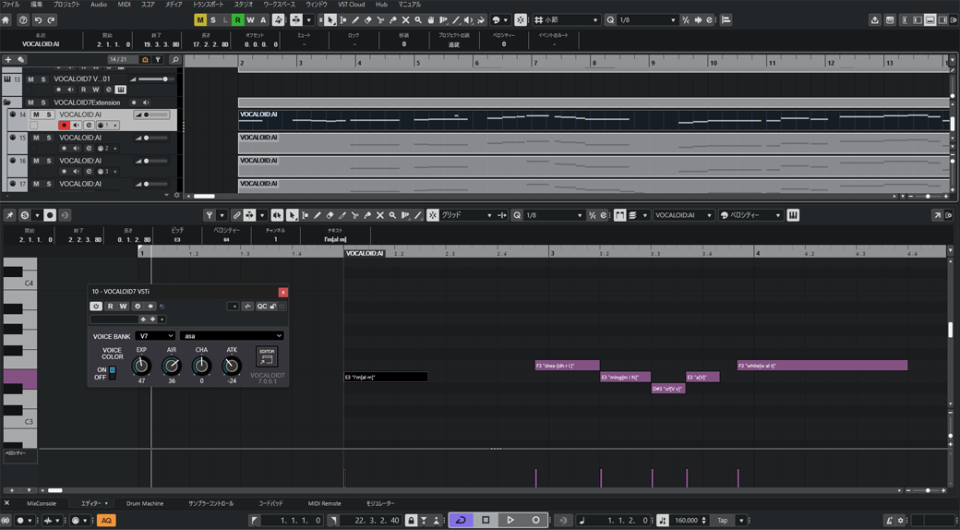This screenshot has width=960, height=530.
Task: Click the add track plus icon
Action: (8, 60)
